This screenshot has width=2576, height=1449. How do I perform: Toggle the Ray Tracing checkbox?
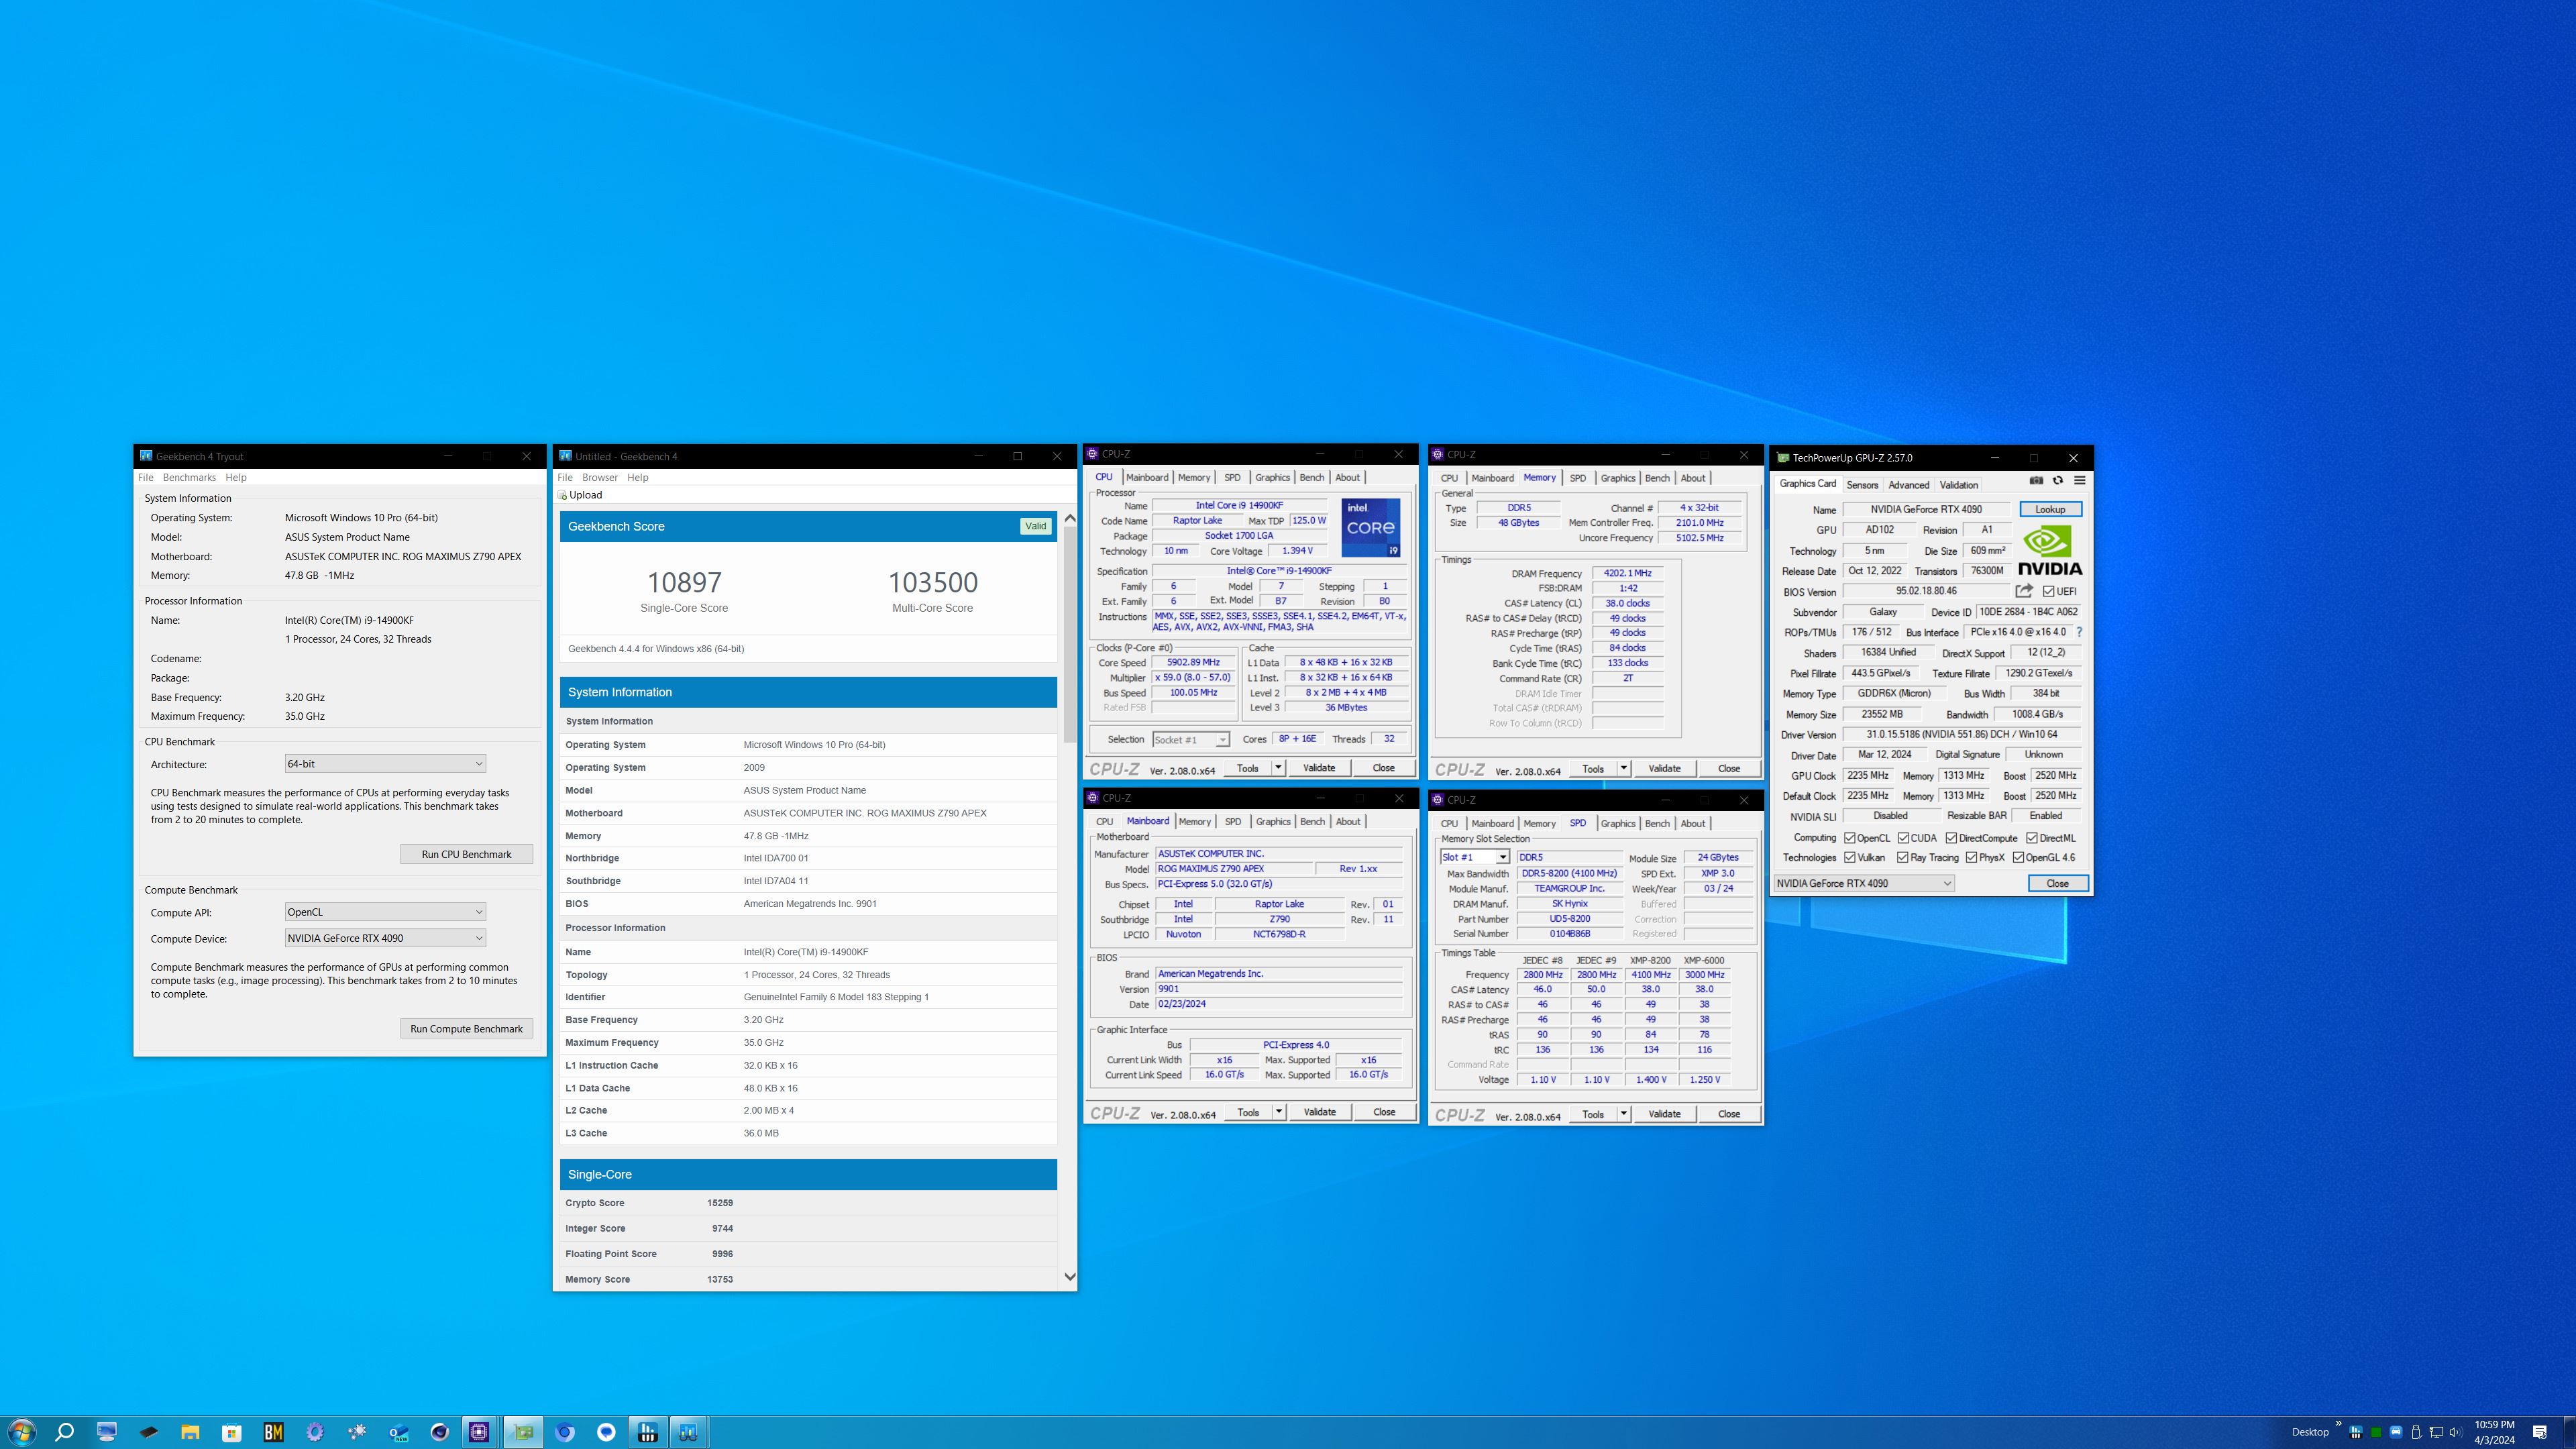point(1903,857)
